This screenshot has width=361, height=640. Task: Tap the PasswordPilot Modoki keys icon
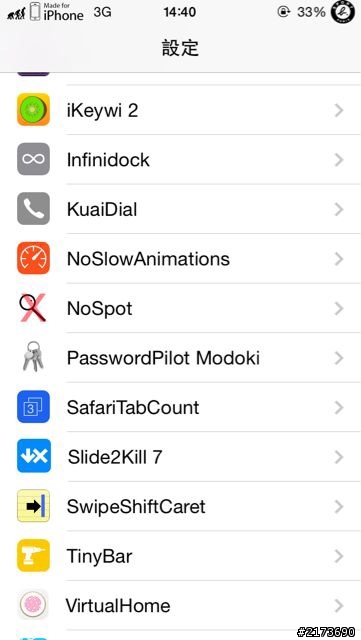pyautogui.click(x=33, y=356)
